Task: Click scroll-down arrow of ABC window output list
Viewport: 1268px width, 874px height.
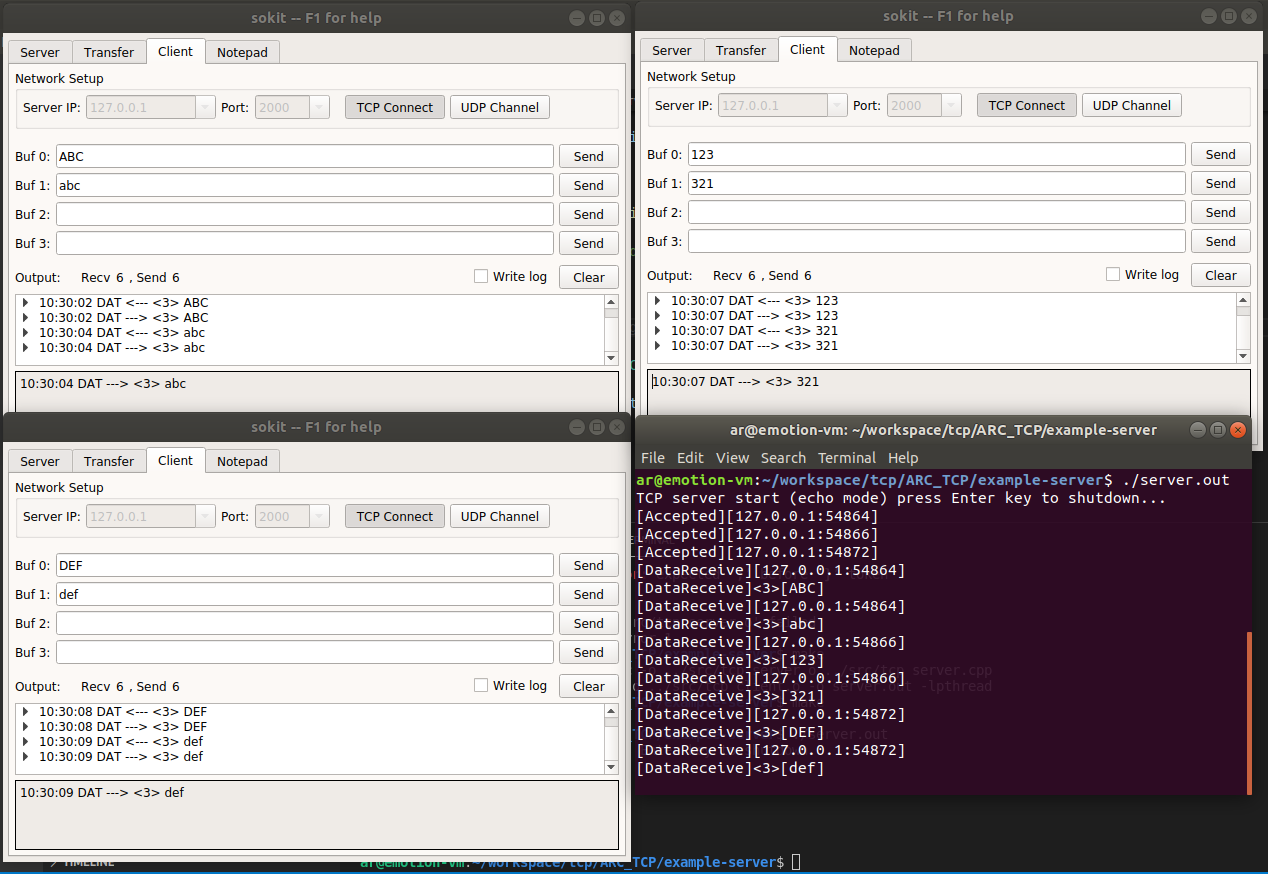Action: point(611,358)
